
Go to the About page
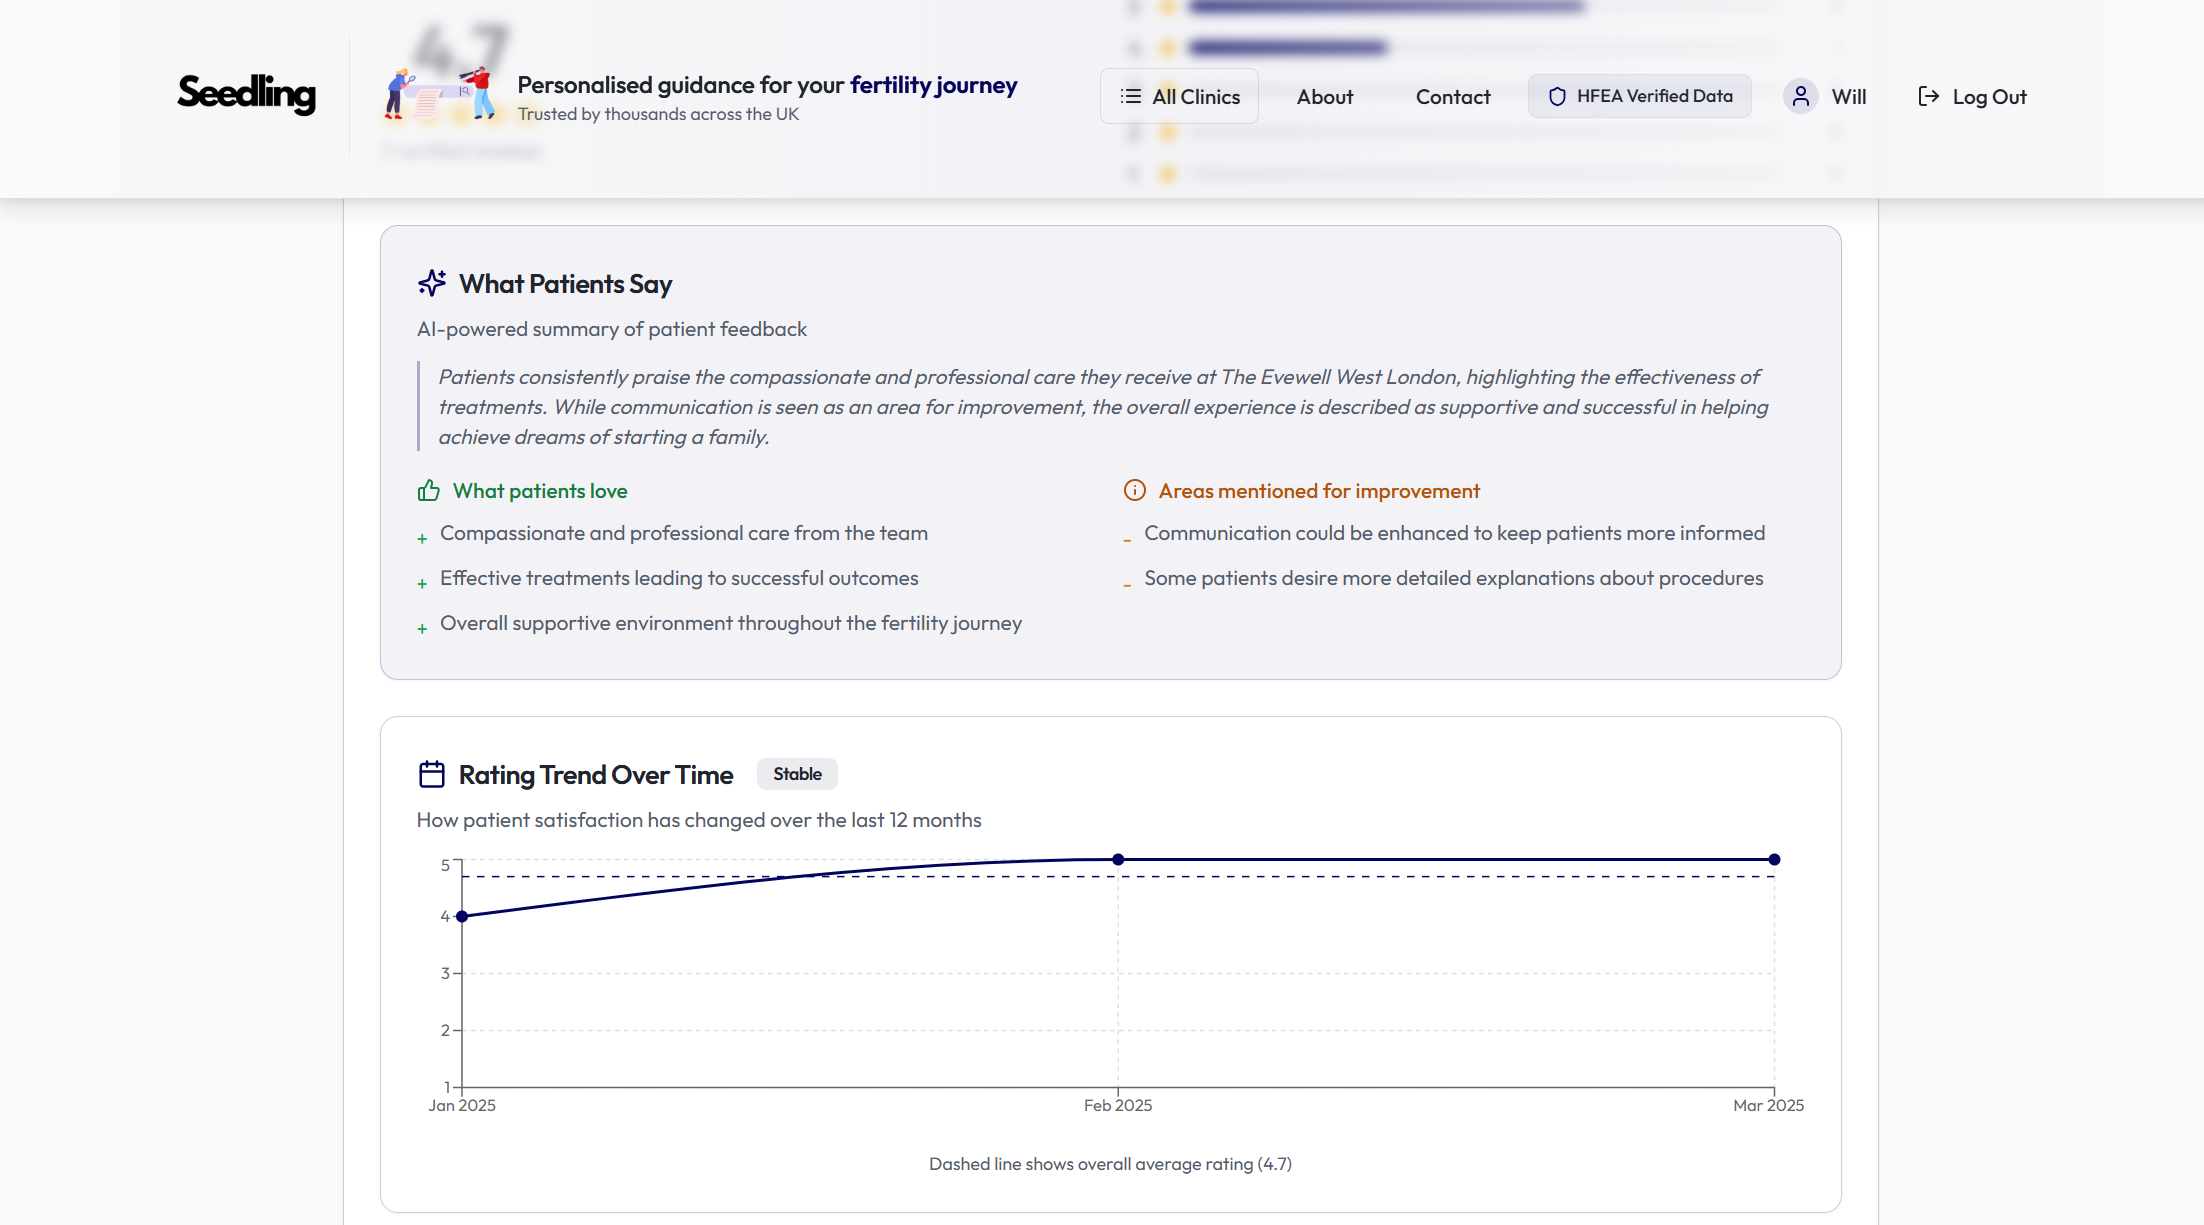[x=1324, y=97]
